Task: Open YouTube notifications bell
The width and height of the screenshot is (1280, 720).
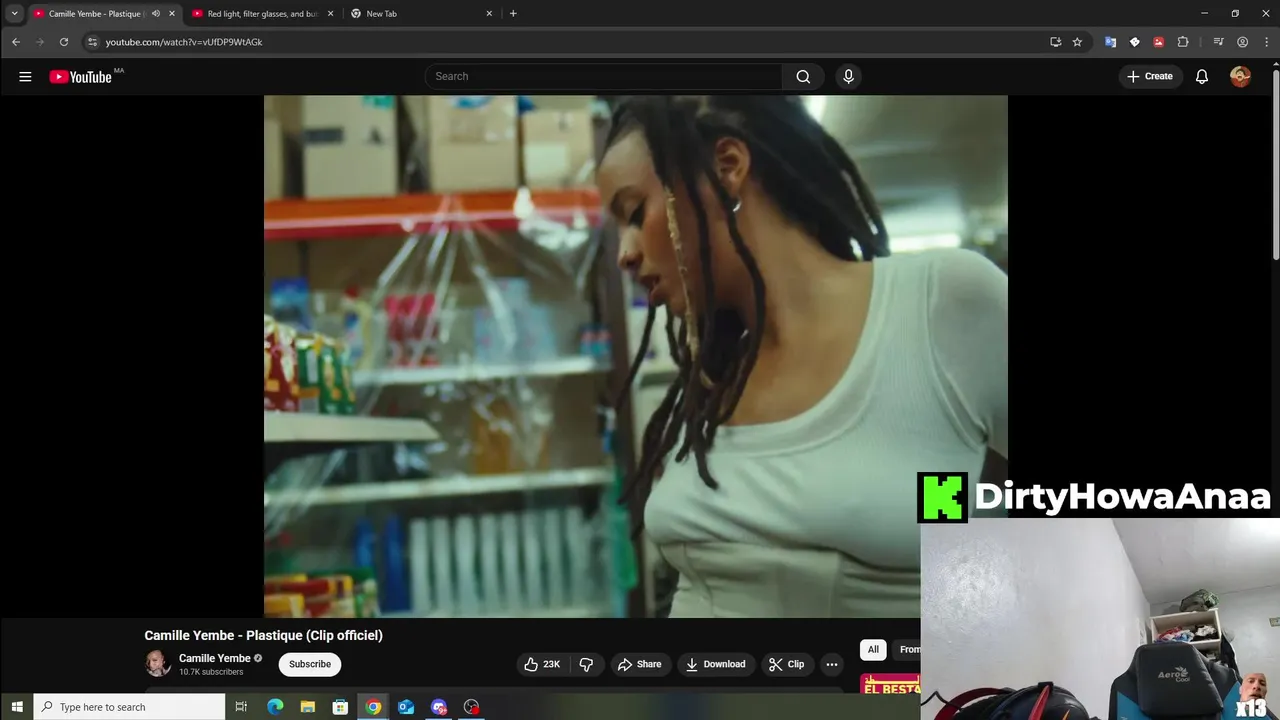Action: coord(1202,77)
